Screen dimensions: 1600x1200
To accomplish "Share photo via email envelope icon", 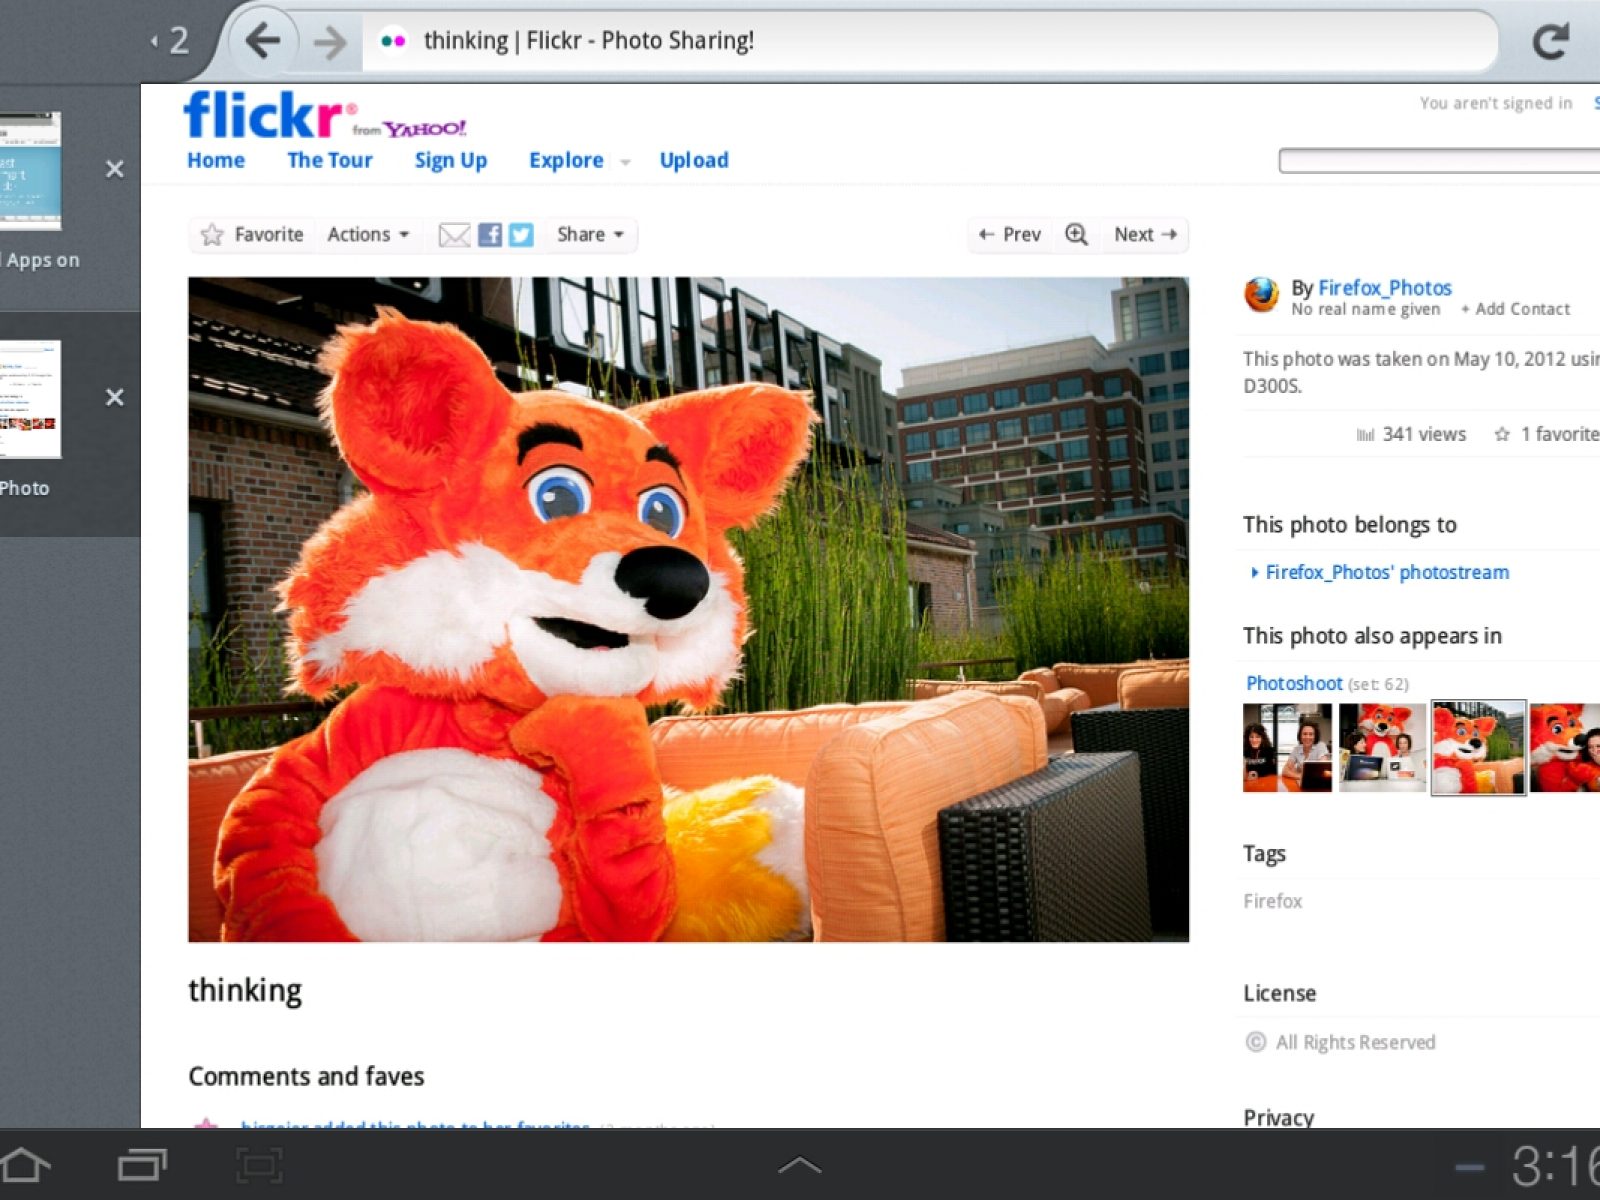I will pyautogui.click(x=454, y=235).
